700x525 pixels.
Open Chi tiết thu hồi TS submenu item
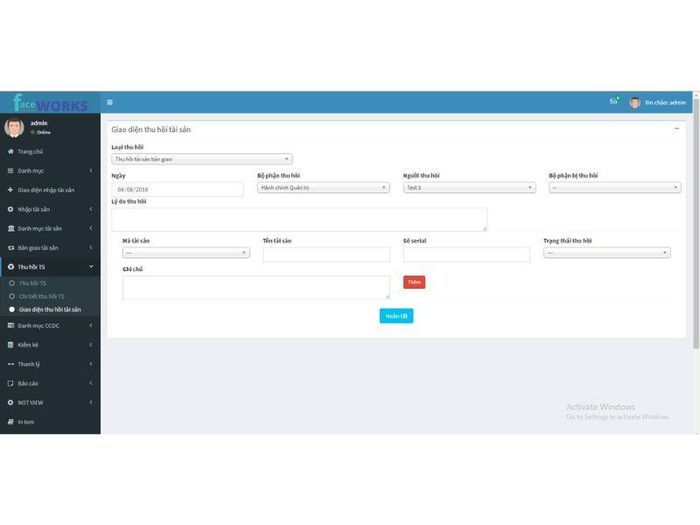[x=42, y=296]
